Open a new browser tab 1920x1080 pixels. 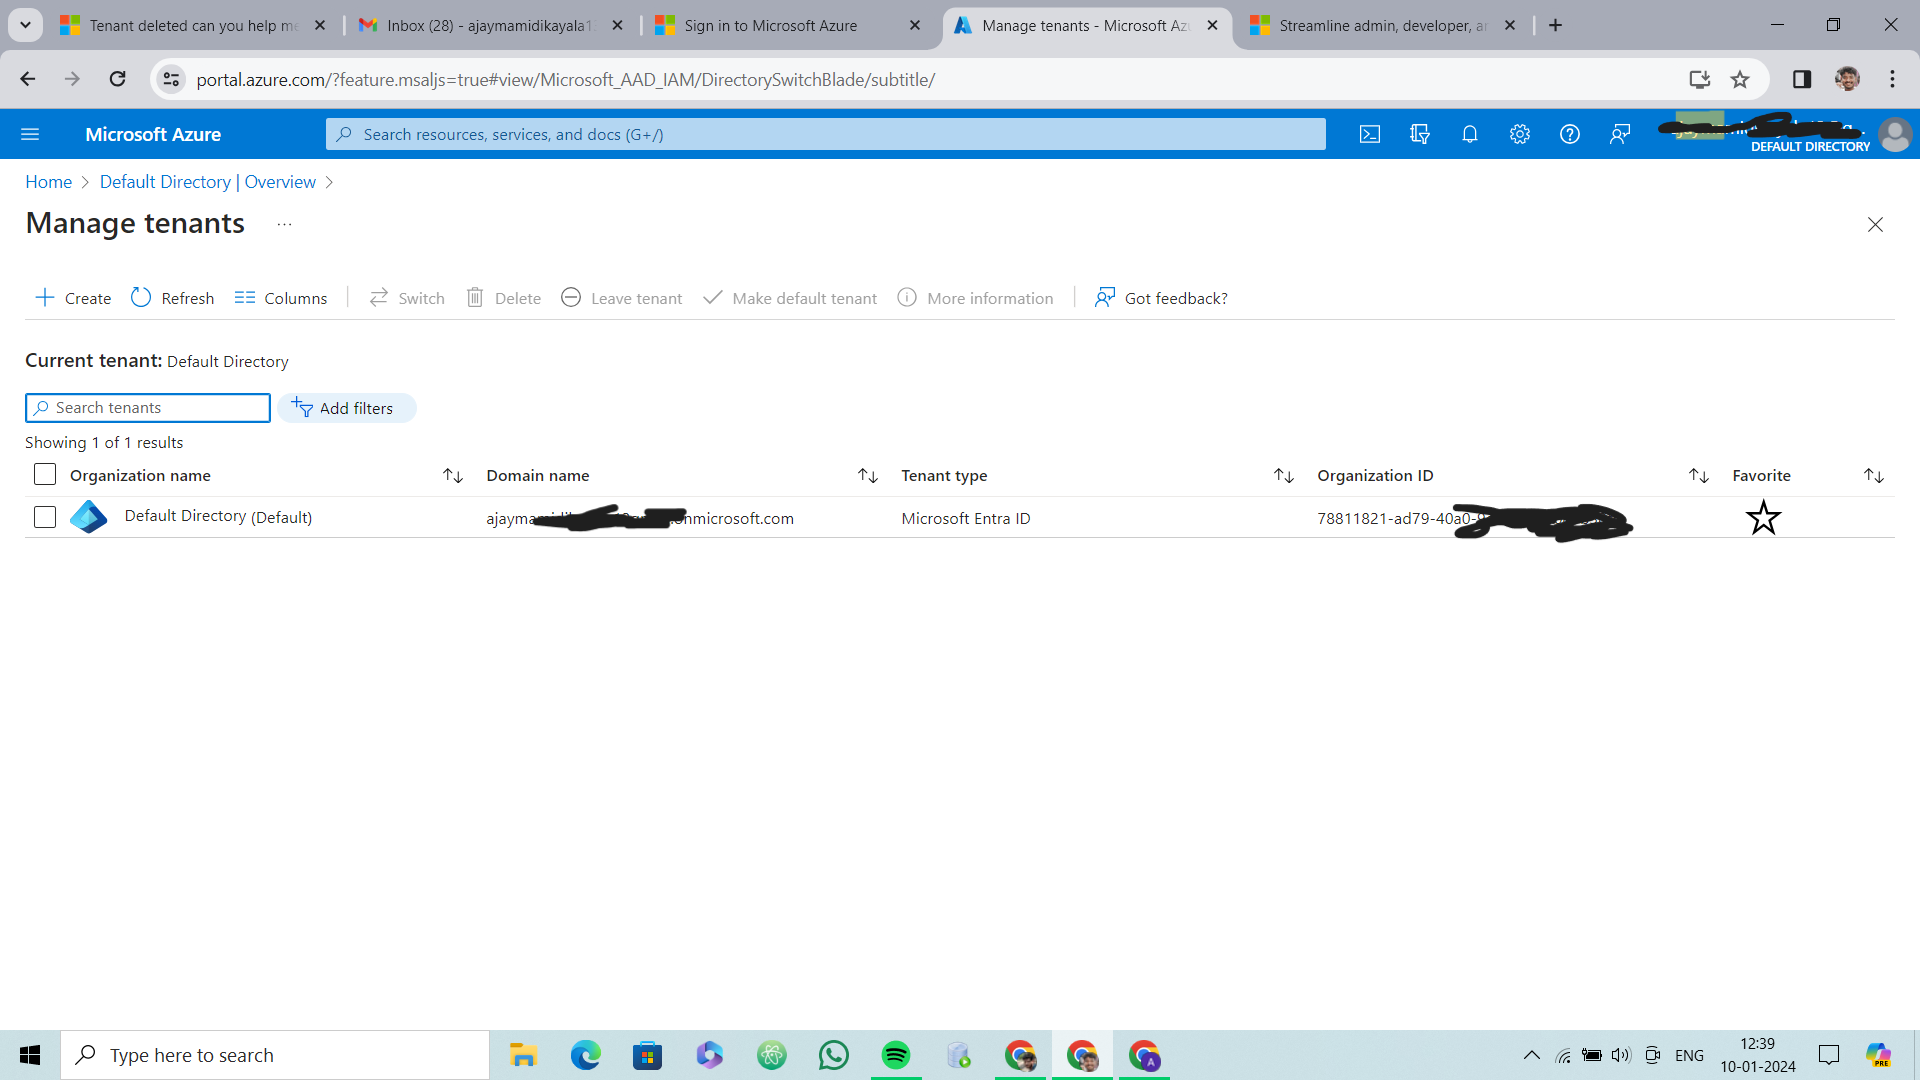pyautogui.click(x=1555, y=26)
